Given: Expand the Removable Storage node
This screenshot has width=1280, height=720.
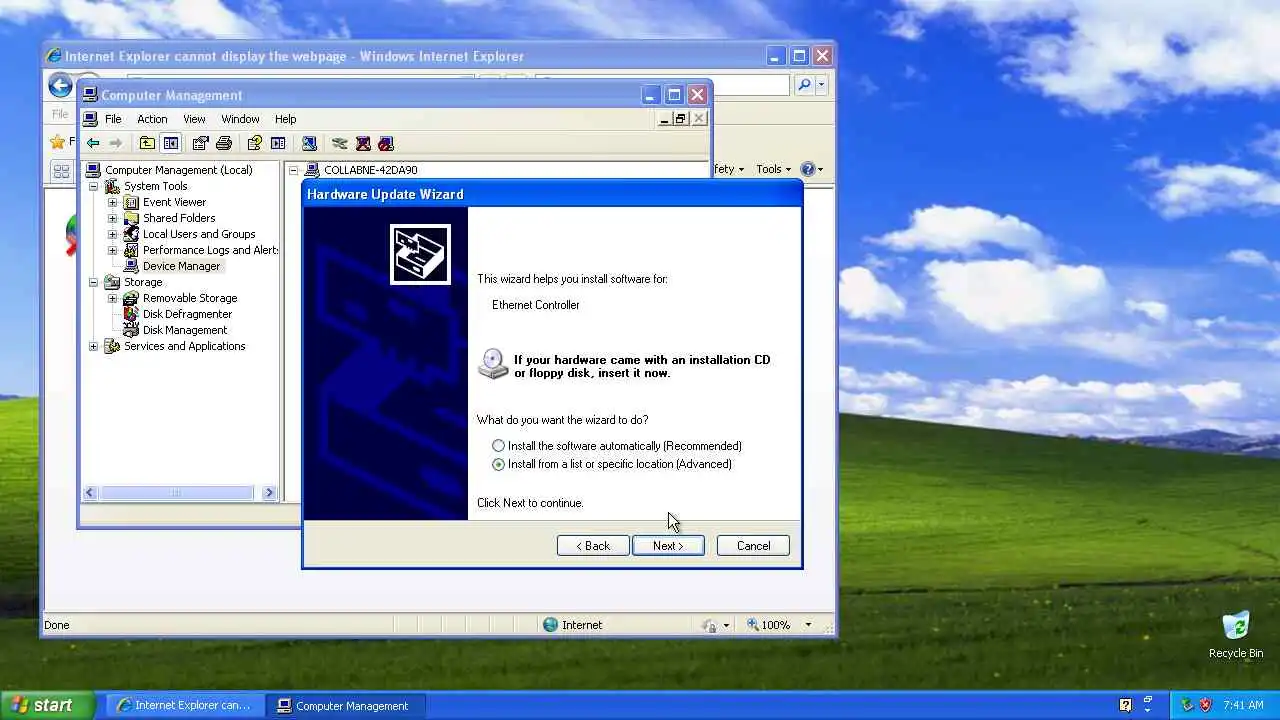Looking at the screenshot, I should click(113, 298).
